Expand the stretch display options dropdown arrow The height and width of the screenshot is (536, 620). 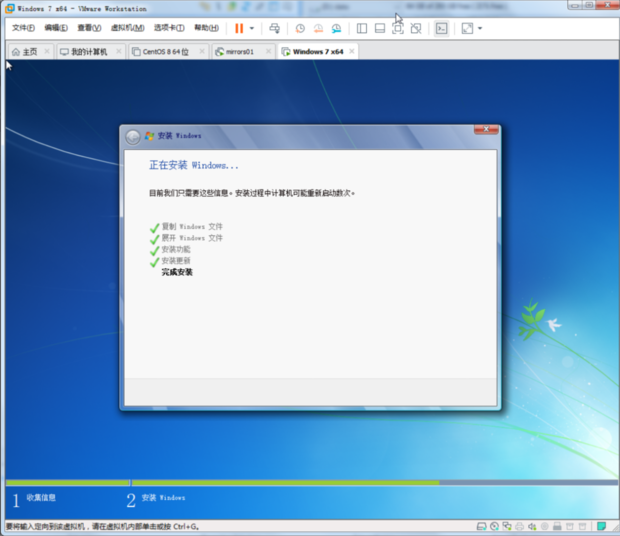tap(480, 28)
